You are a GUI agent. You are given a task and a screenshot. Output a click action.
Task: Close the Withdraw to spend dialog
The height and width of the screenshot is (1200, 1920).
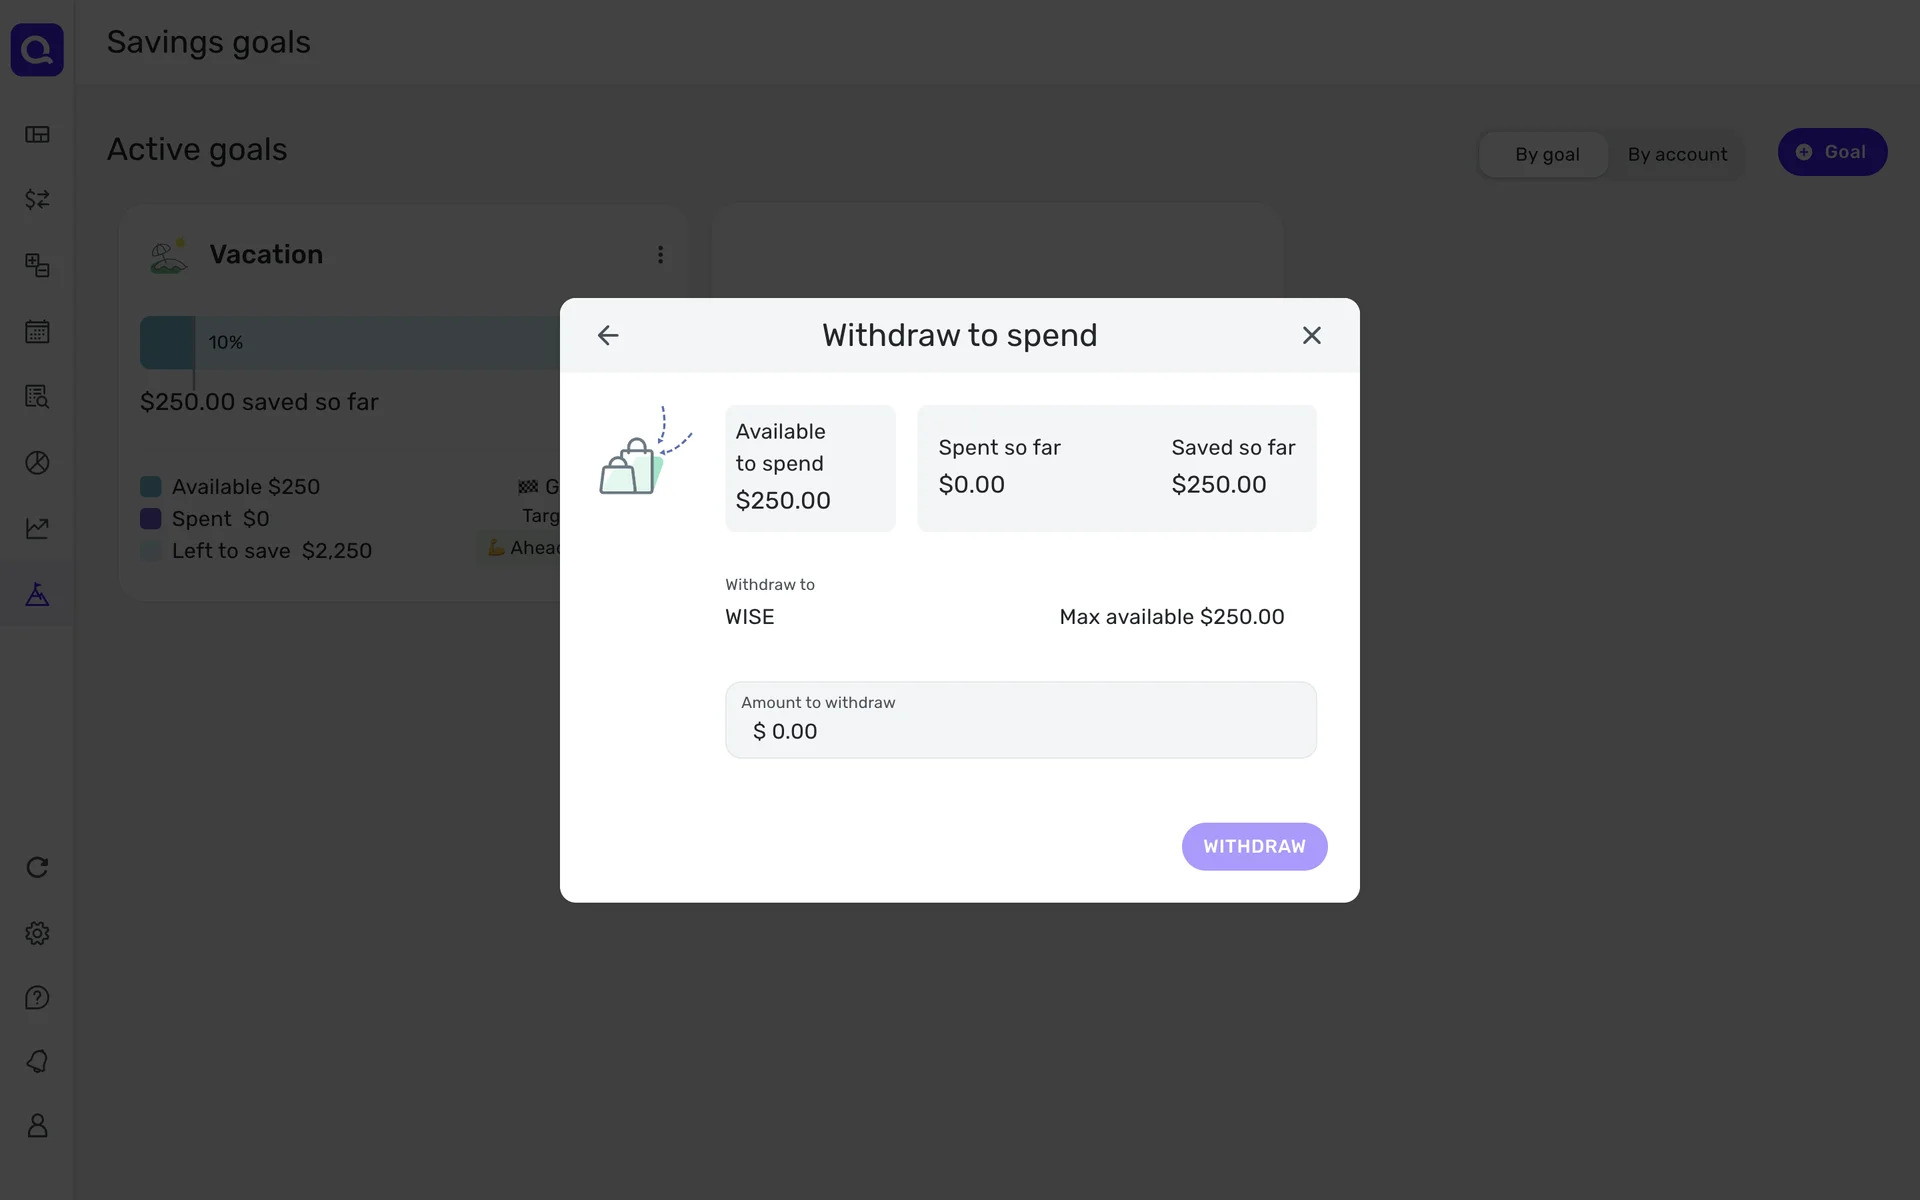click(x=1311, y=335)
